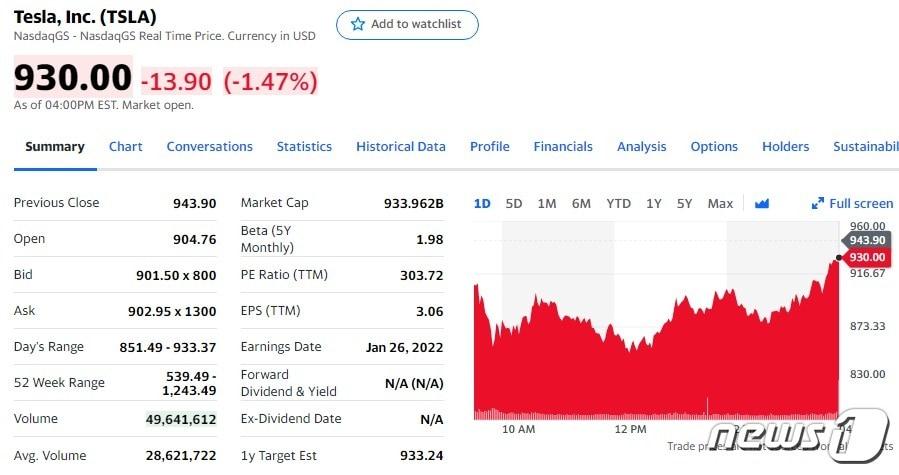The height and width of the screenshot is (475, 899).
Task: Switch to the Chart tab
Action: pos(126,146)
